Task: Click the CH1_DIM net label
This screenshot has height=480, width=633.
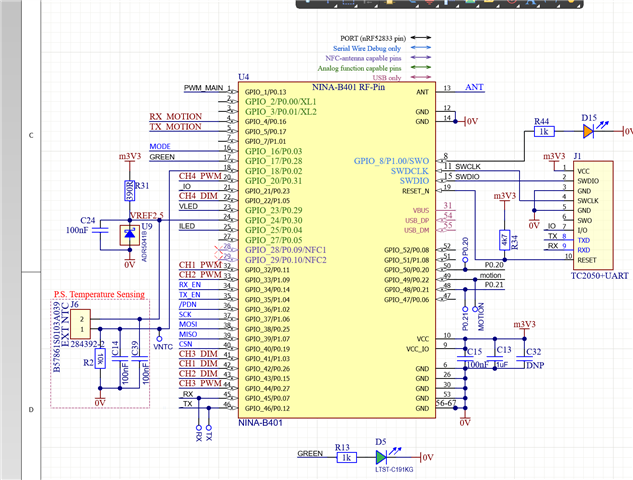Action: 198,363
